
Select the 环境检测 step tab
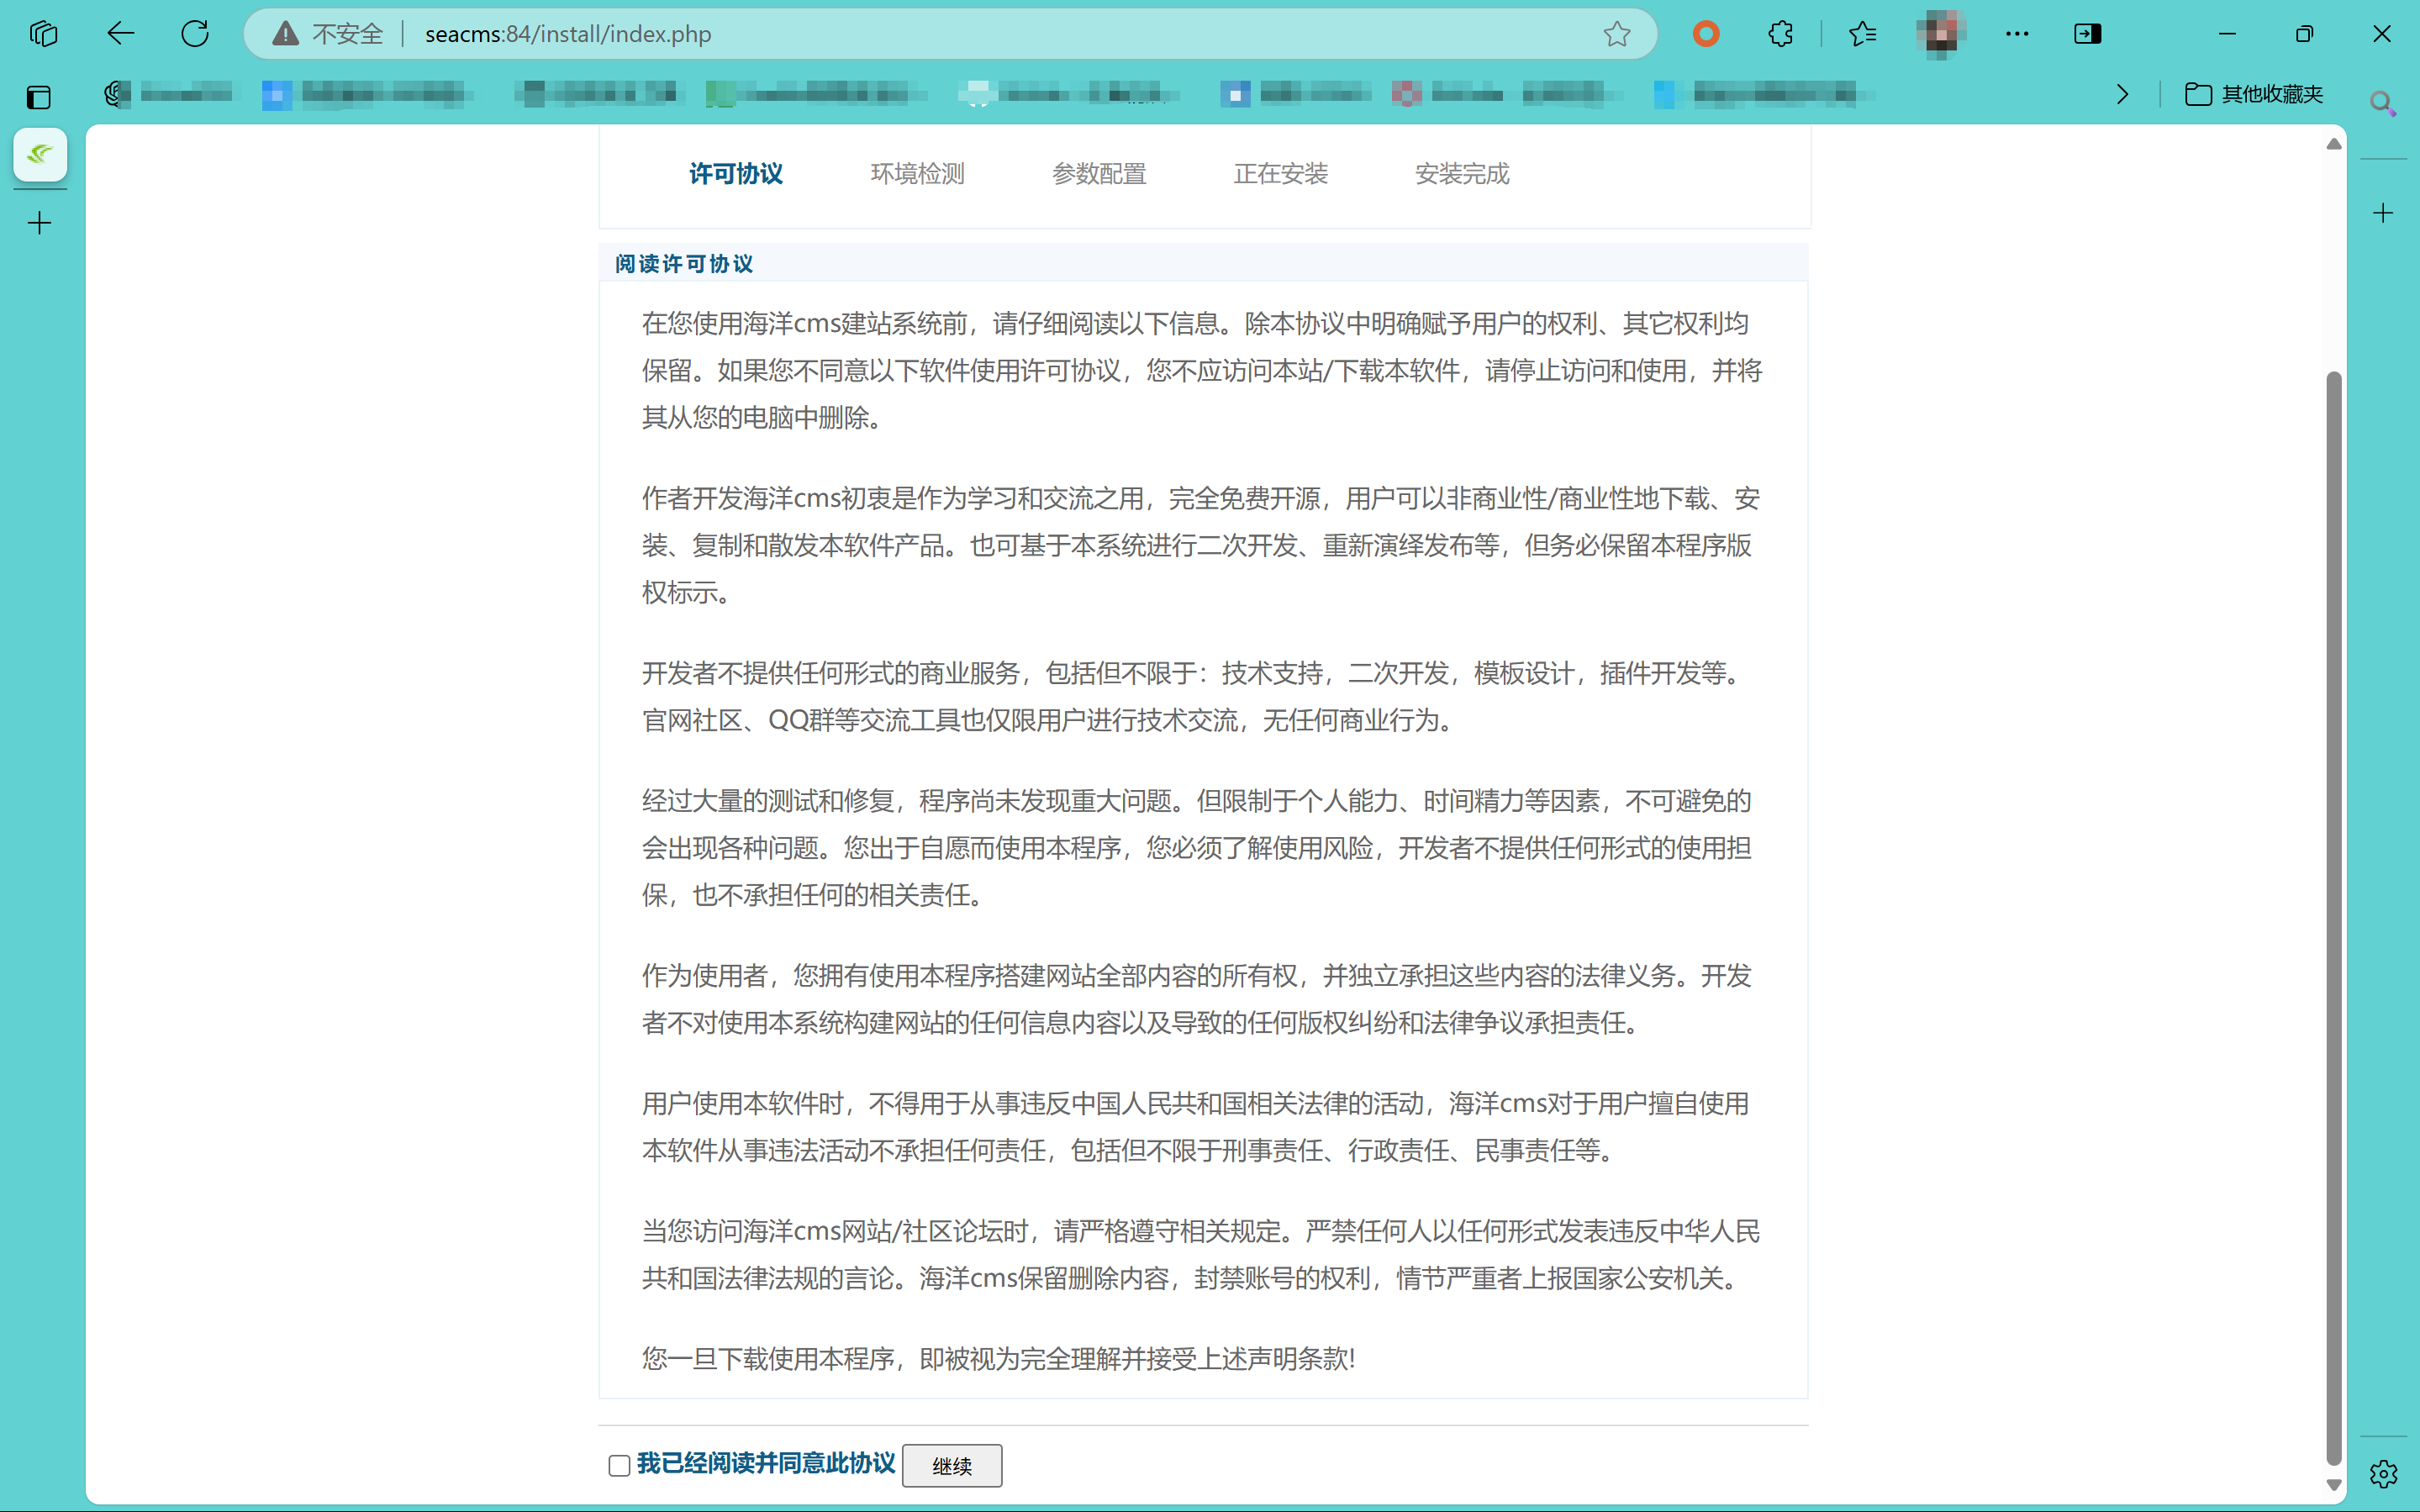pyautogui.click(x=917, y=174)
